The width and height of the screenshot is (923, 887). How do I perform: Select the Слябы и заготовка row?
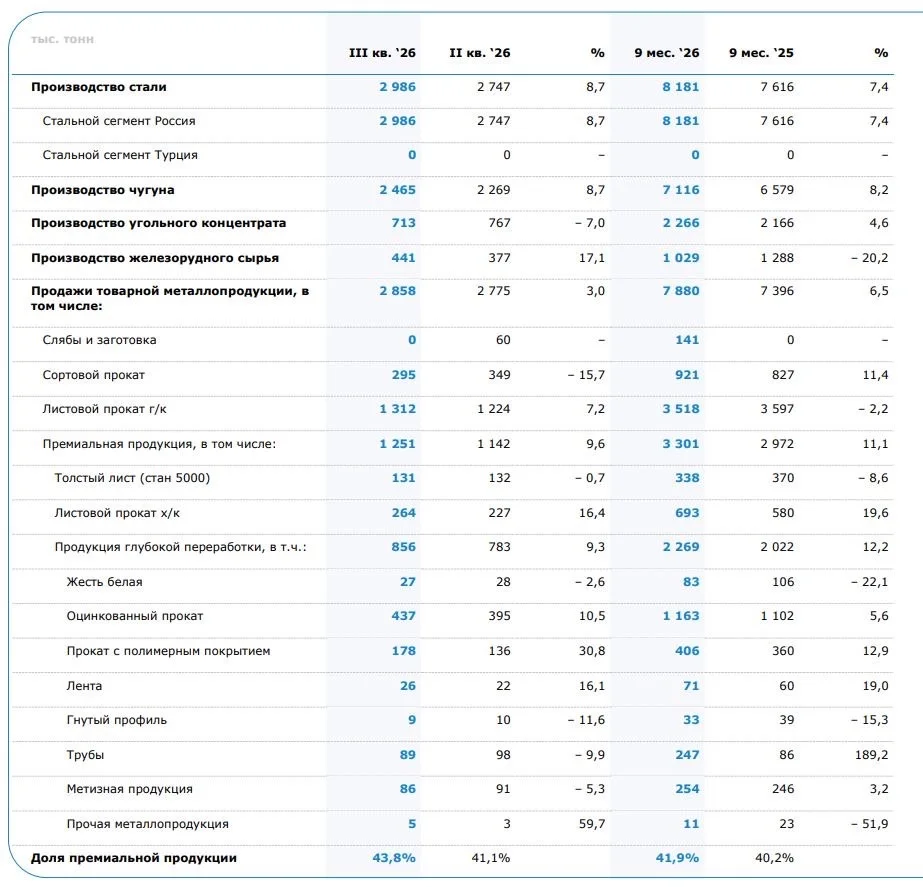[x=453, y=340]
